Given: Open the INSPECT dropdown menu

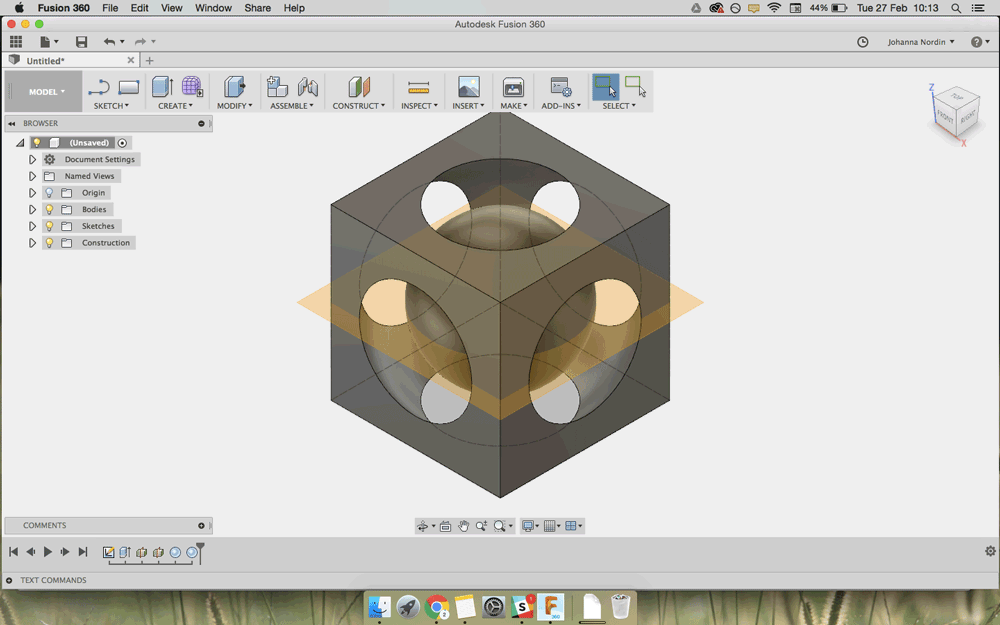Looking at the screenshot, I should tap(419, 106).
